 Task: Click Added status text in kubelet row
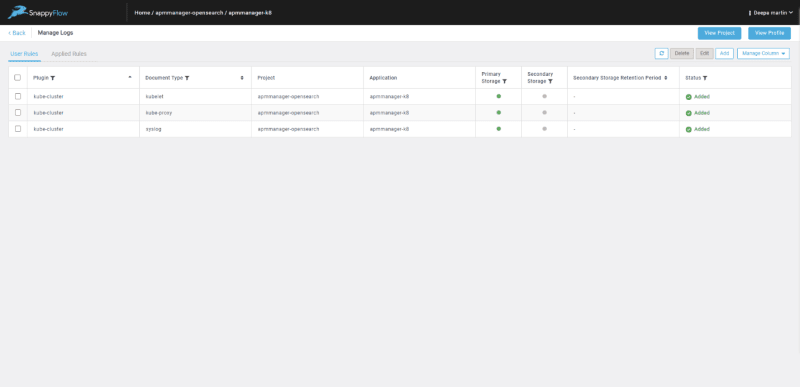click(x=702, y=97)
